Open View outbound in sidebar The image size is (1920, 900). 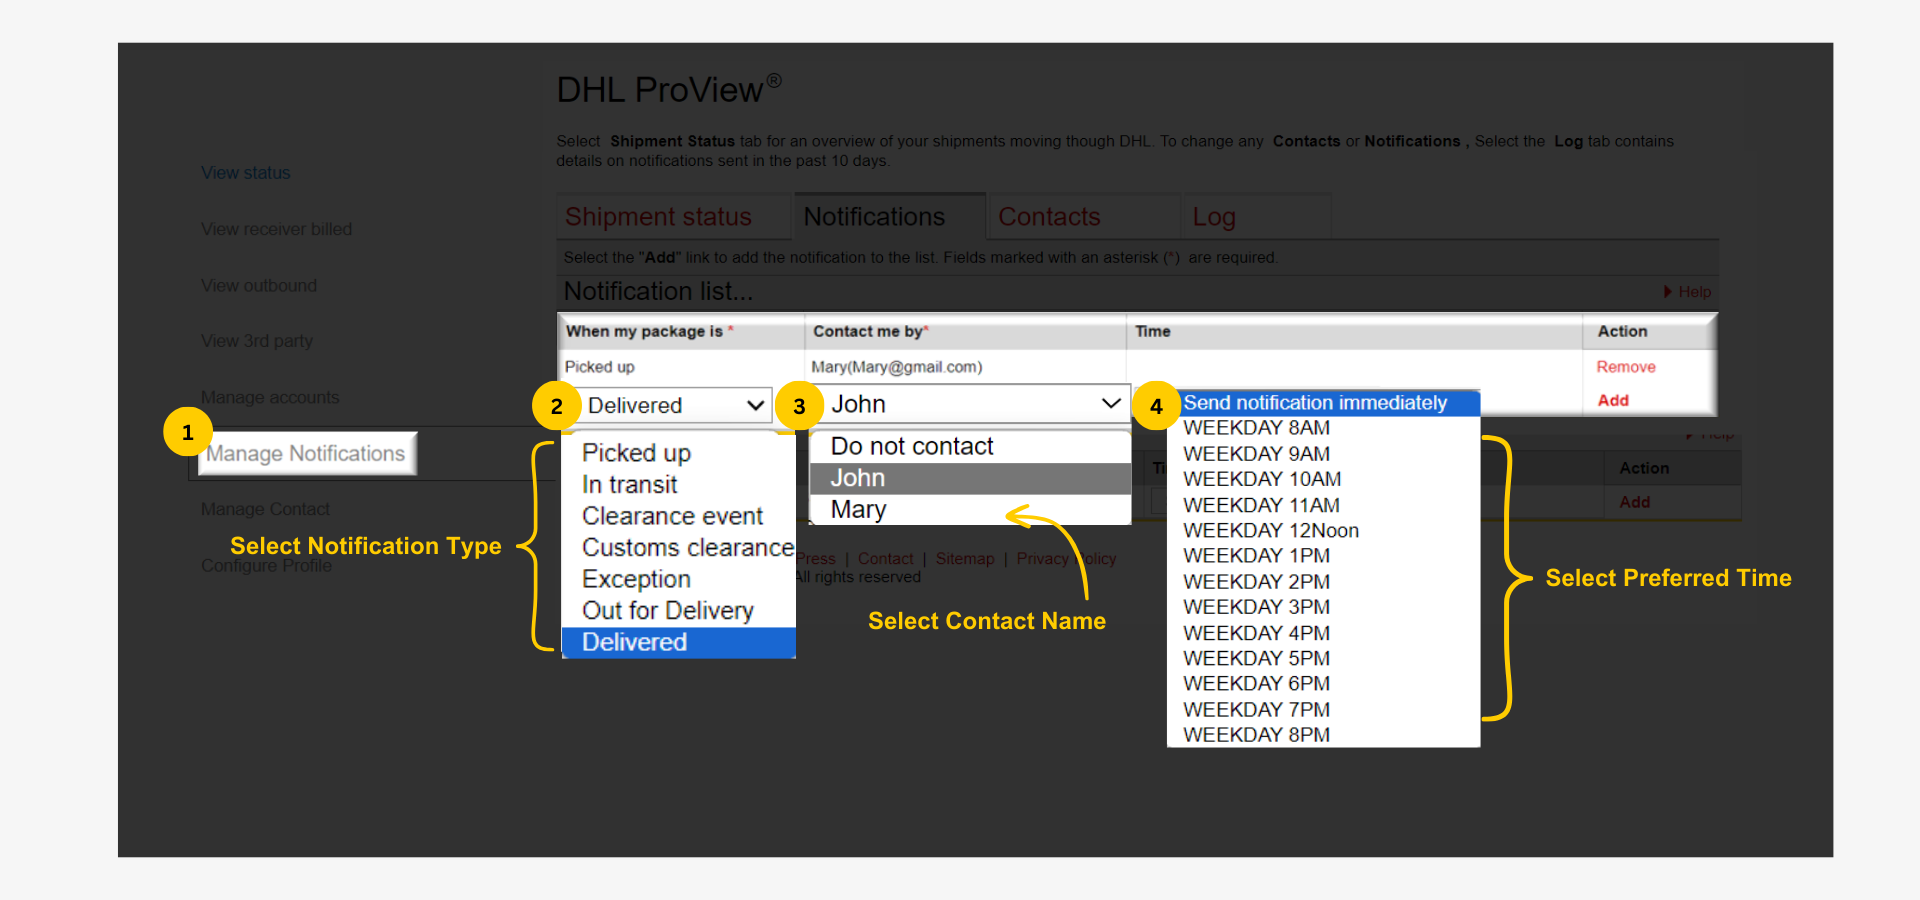259,285
